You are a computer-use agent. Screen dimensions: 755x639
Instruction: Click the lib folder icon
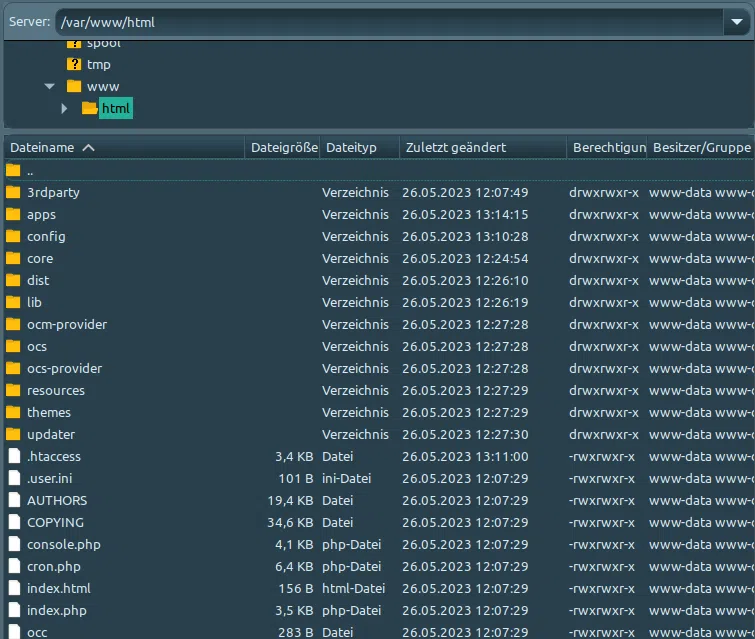13,302
